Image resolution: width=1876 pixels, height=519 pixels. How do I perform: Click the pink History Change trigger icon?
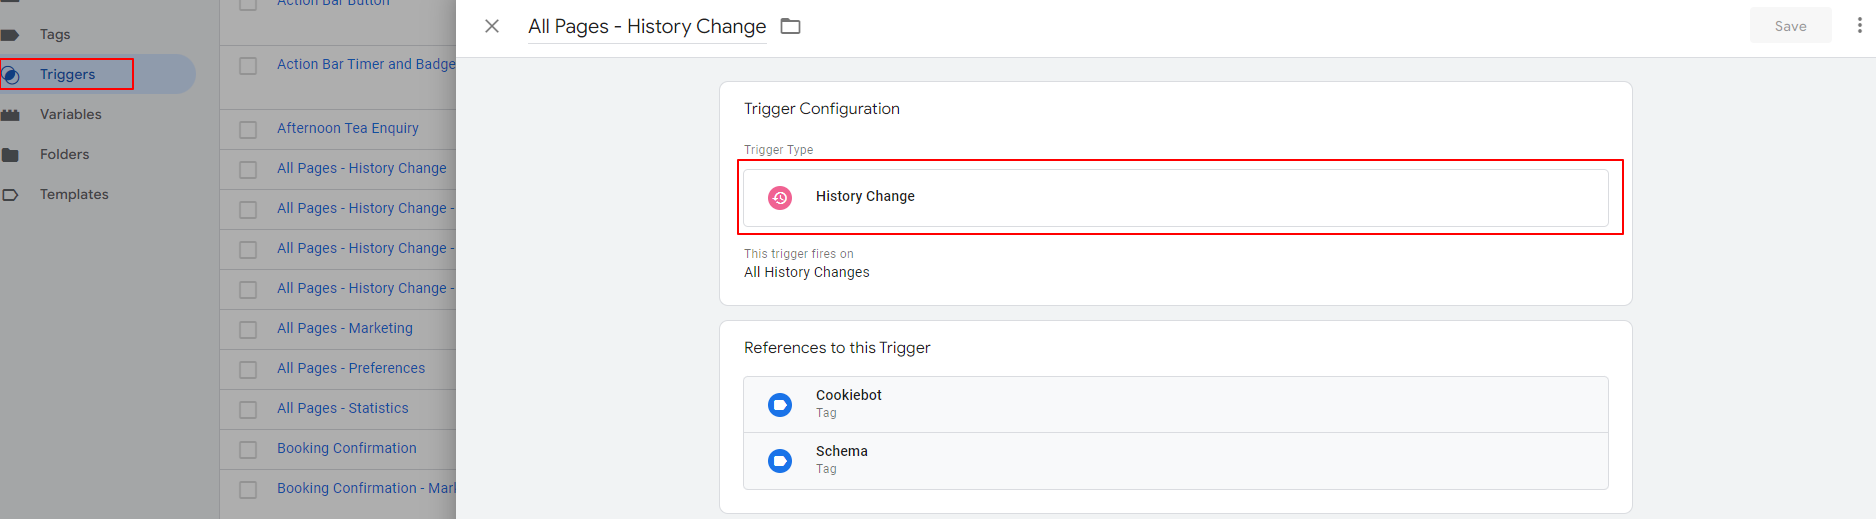[780, 197]
